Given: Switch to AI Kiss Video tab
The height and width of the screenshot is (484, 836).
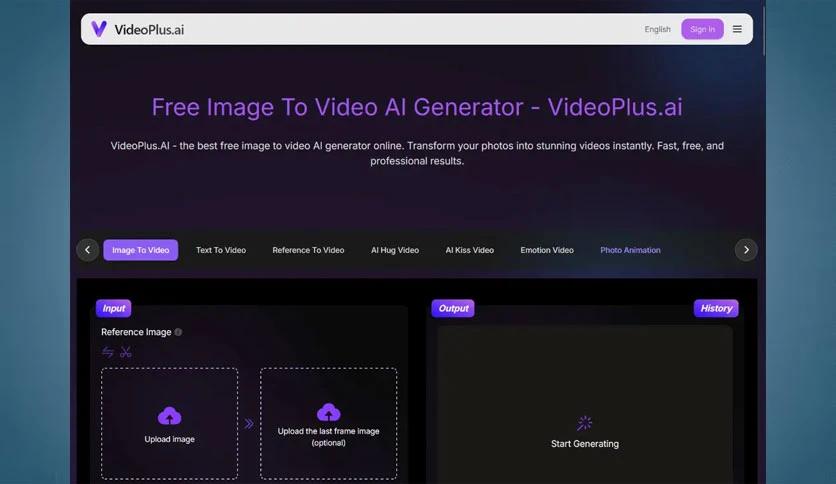Looking at the screenshot, I should pyautogui.click(x=469, y=250).
